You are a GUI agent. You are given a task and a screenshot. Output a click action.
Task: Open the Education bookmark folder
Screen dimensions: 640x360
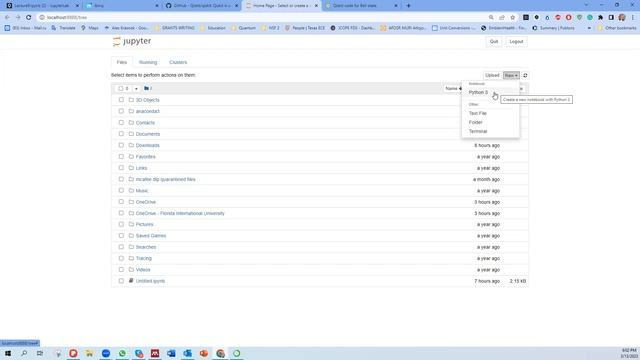[x=212, y=28]
